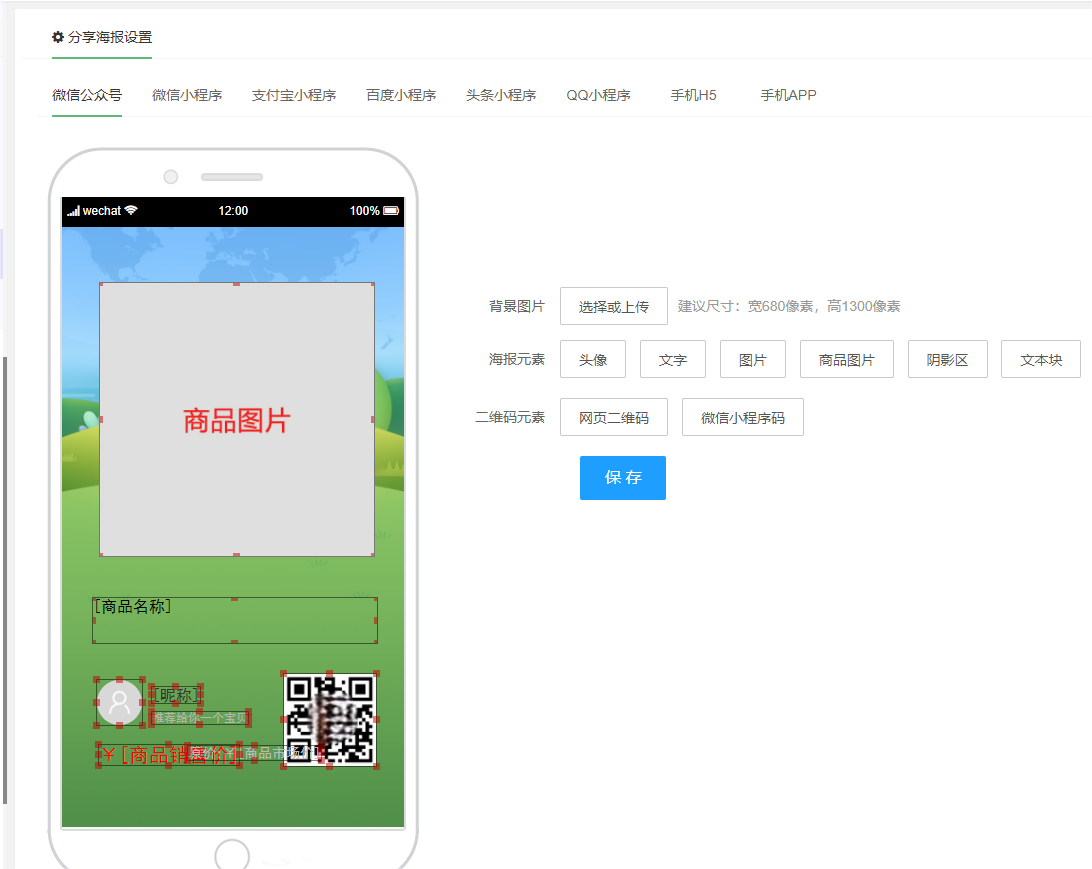Add the 微信小程序码 element
This screenshot has height=869, width=1092.
(743, 418)
